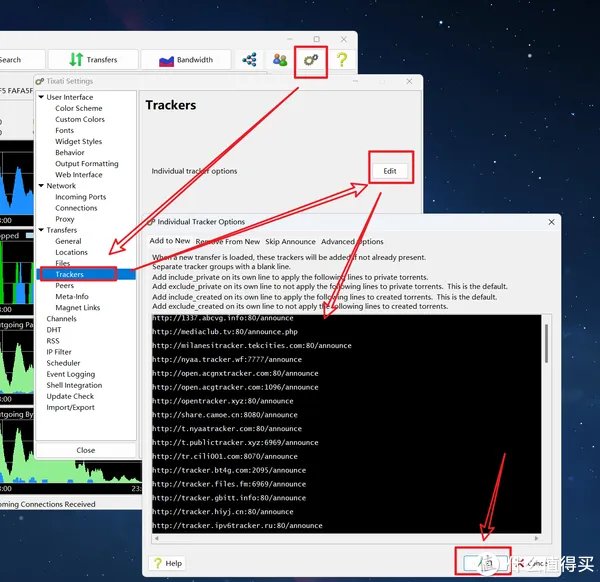The width and height of the screenshot is (600, 582).
Task: Collapse the Network tree section
Action: tap(41, 186)
